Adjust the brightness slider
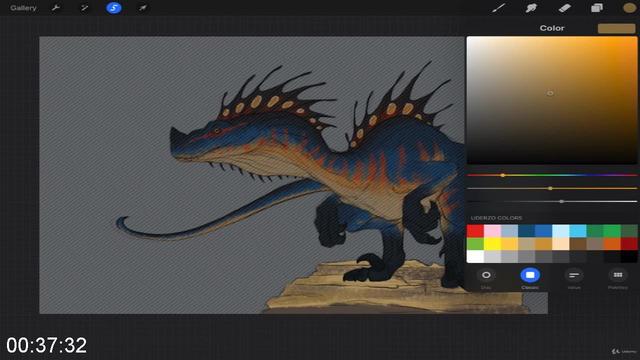Image resolution: width=640 pixels, height=360 pixels. click(x=552, y=201)
